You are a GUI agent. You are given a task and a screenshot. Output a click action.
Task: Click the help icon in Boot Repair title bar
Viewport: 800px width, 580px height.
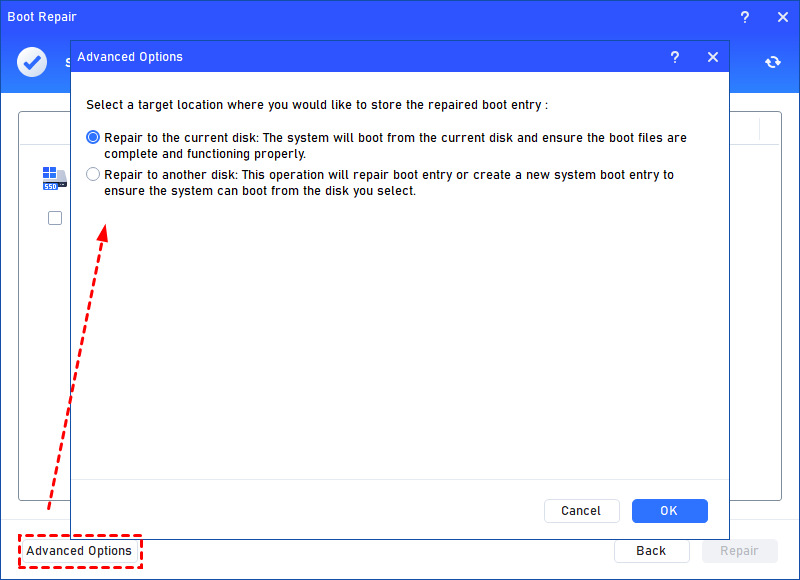(744, 17)
